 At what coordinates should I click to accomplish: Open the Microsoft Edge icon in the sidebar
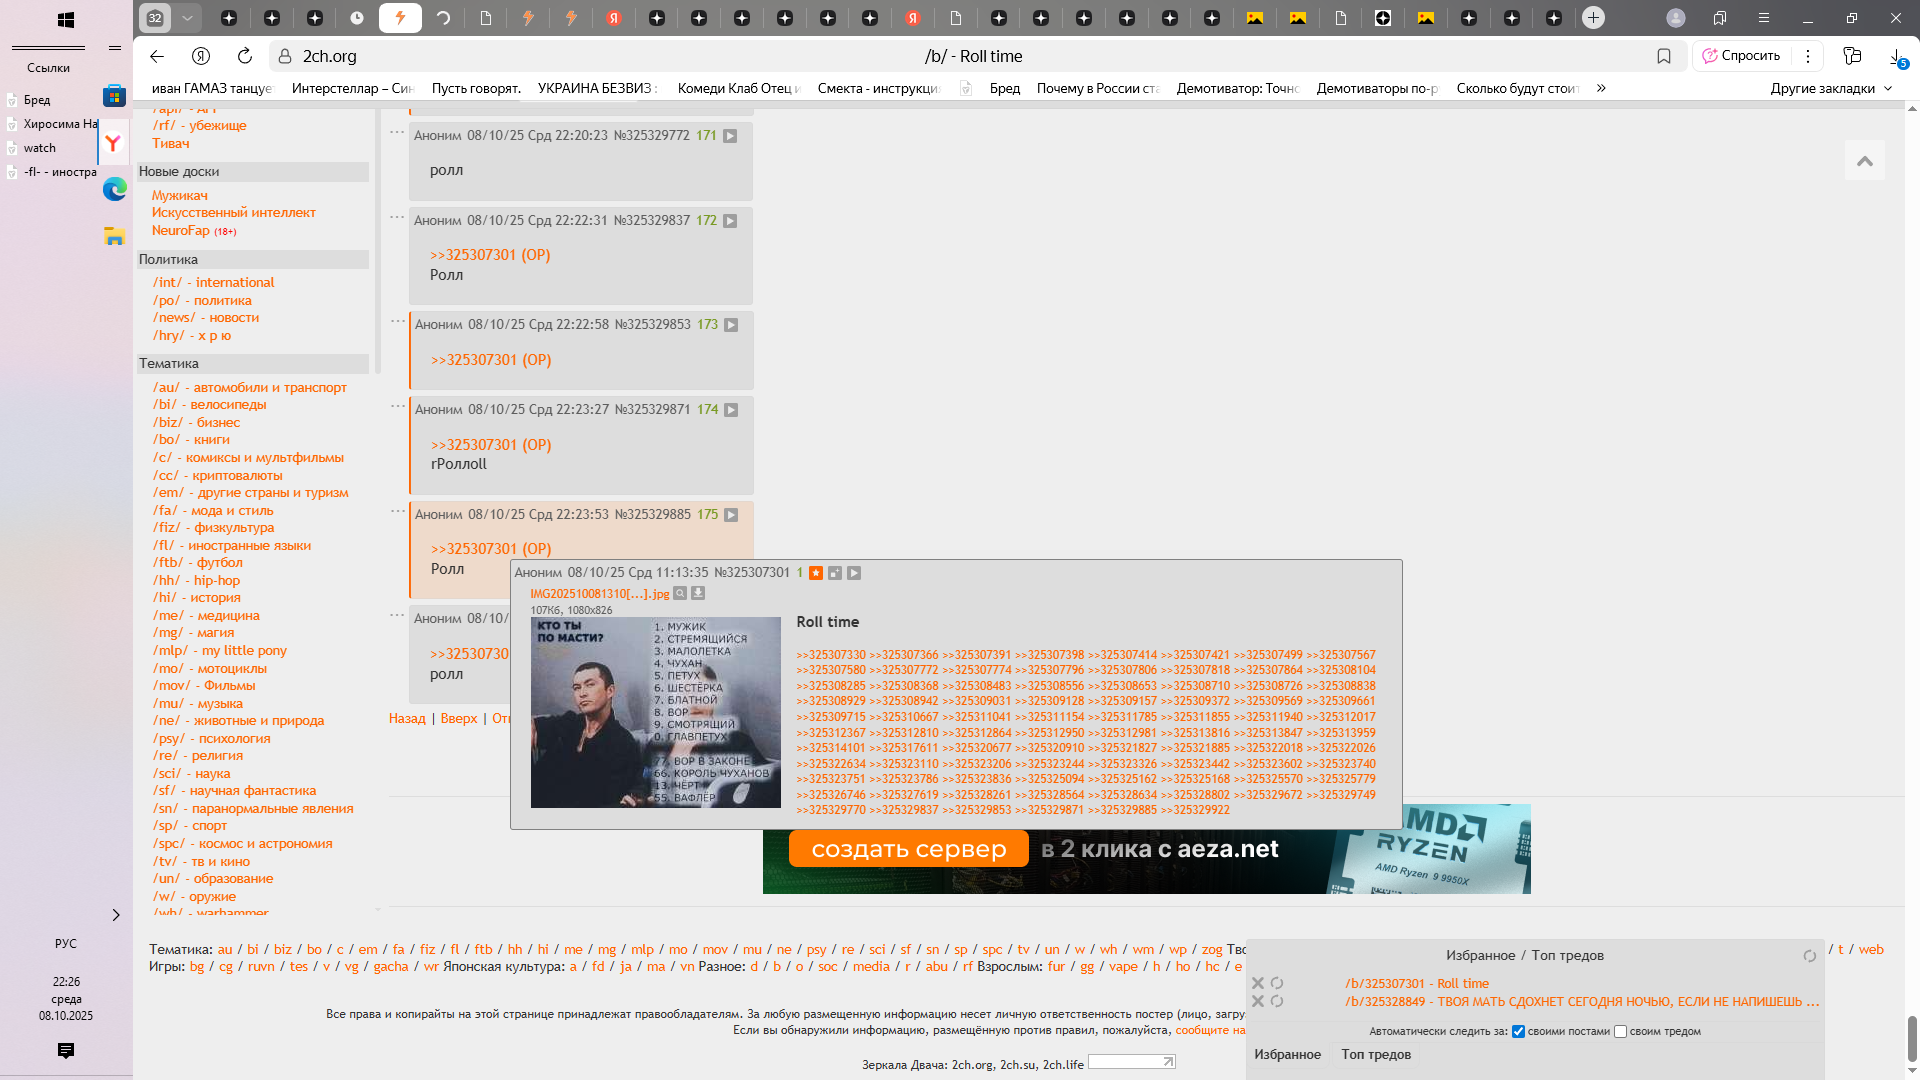tap(114, 189)
